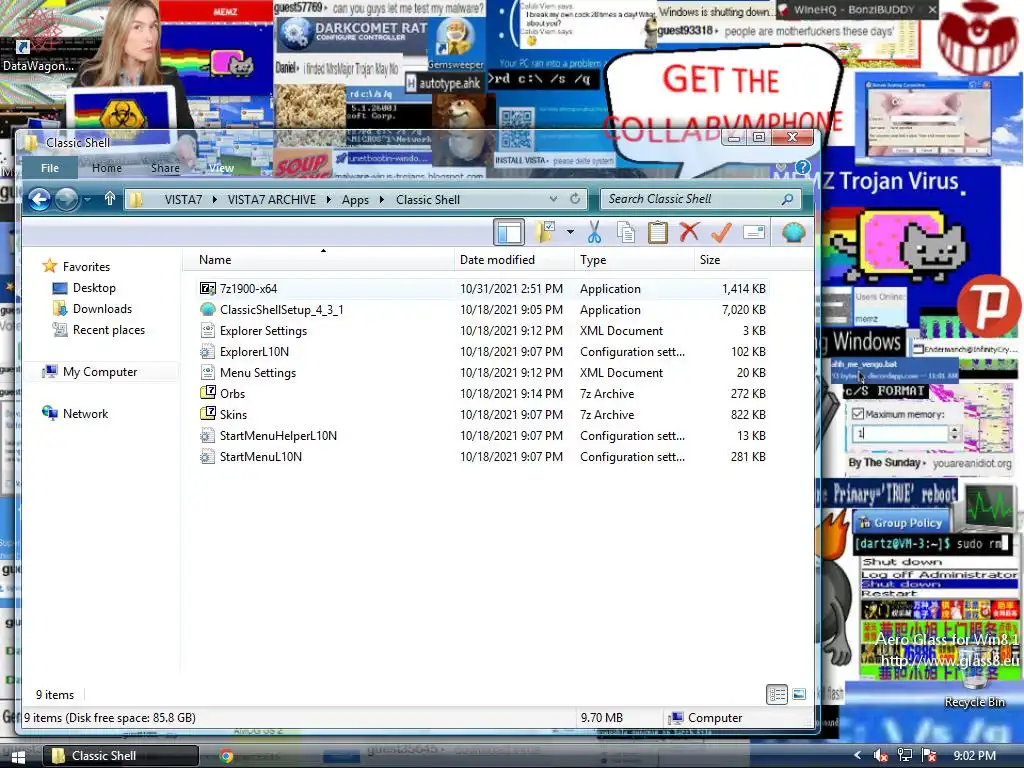Click the VISTA7 breadcrumb
Viewport: 1024px width, 768px height.
[183, 199]
